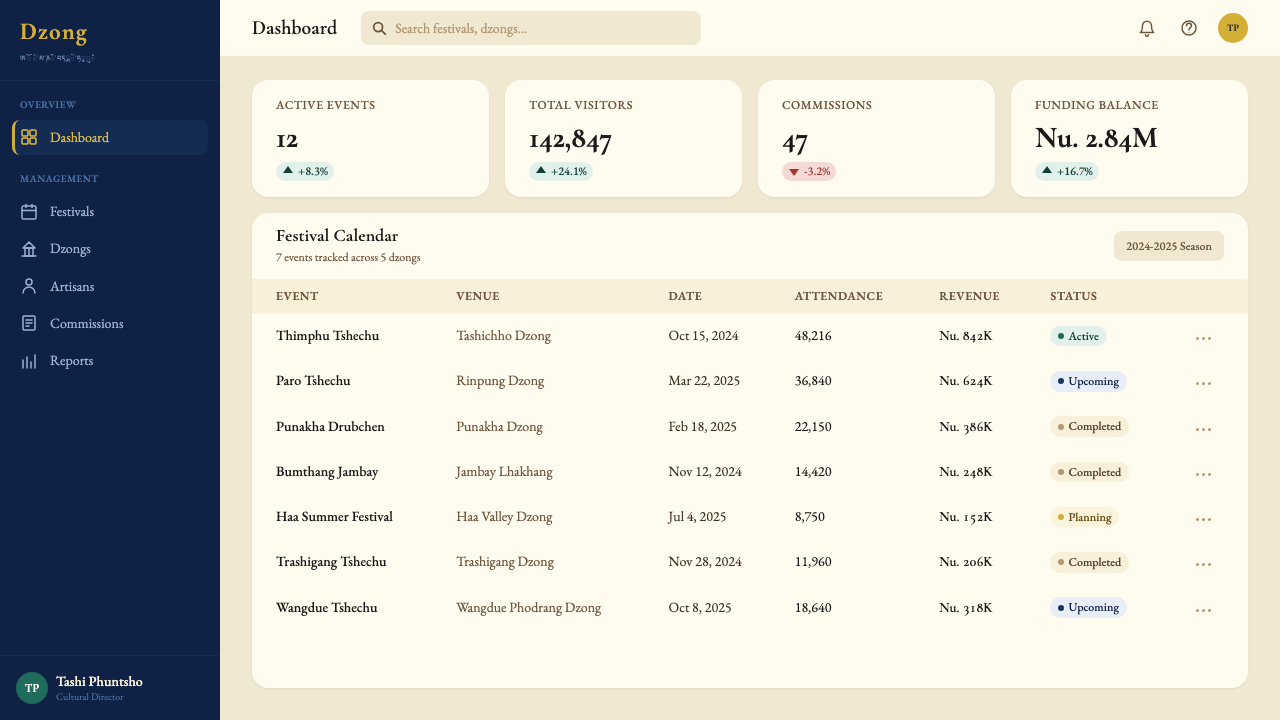Click Tashichho Dzong venue
1280x720 pixels.
pos(504,336)
